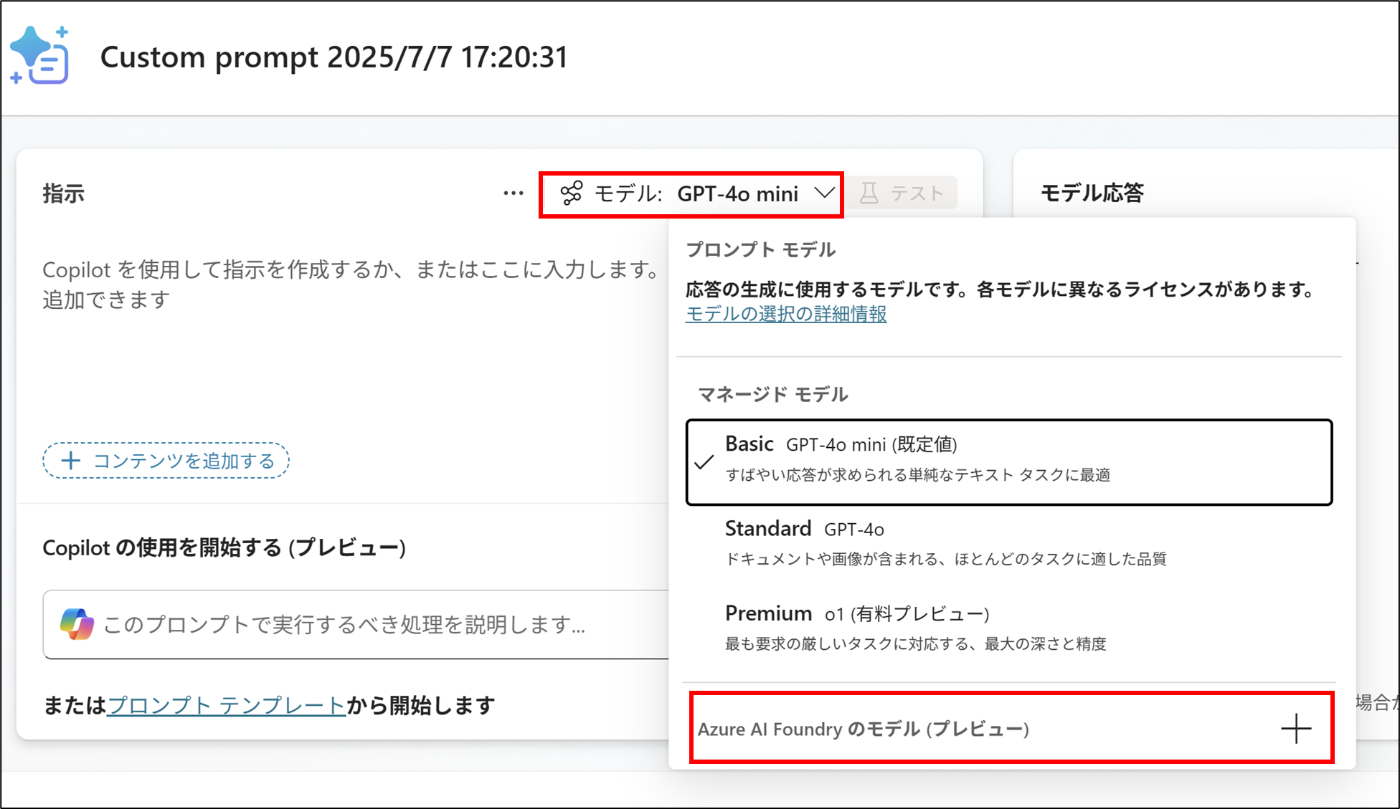Click コンテンツを追加する button
1400x809 pixels.
(x=166, y=461)
